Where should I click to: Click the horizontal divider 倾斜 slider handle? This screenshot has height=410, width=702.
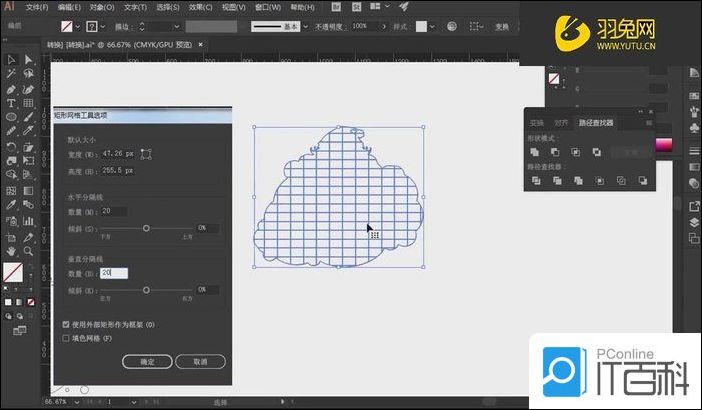tap(147, 228)
